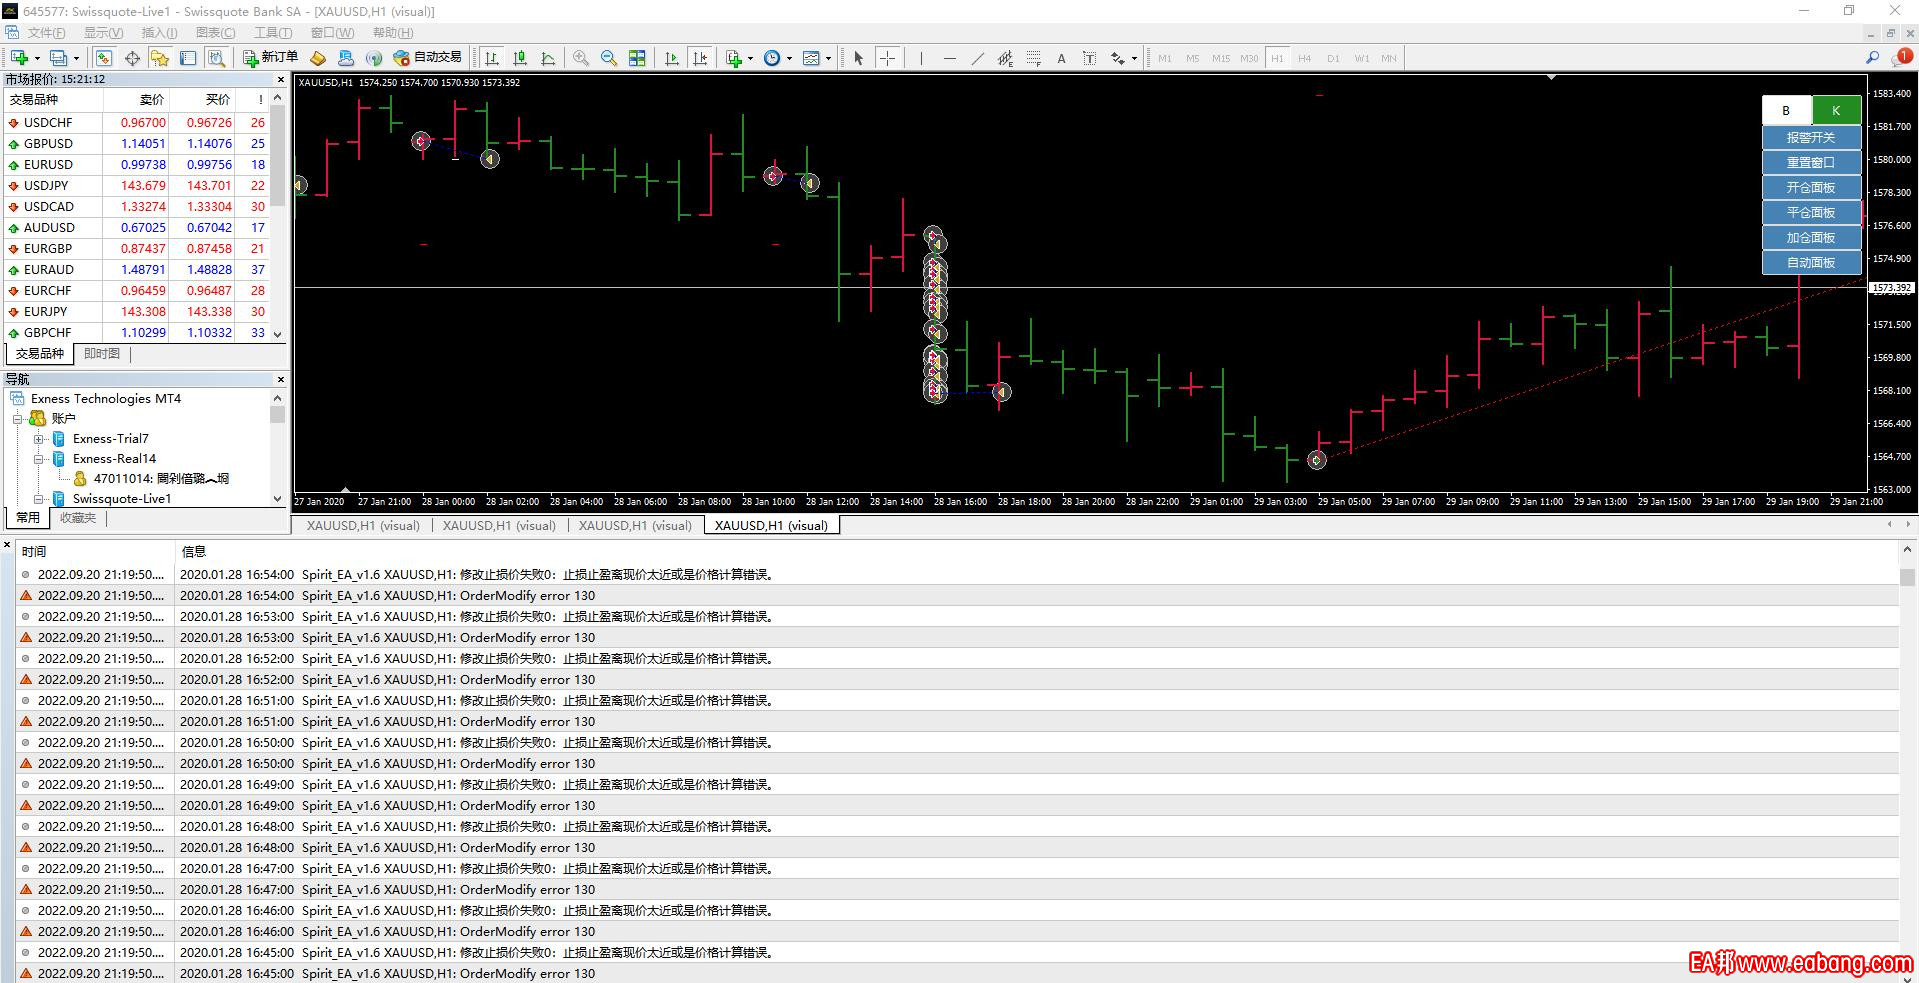
Task: Toggle the green K button on chart
Action: pos(1836,110)
